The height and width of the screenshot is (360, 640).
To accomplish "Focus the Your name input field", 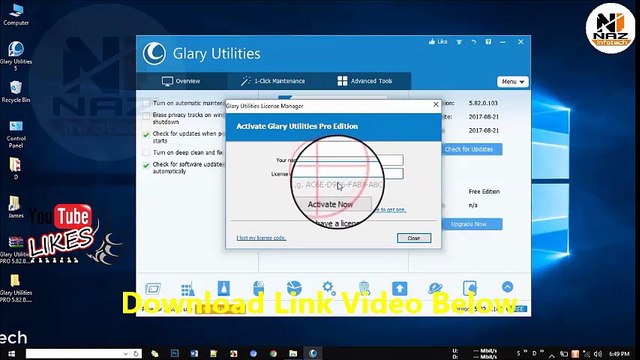I will pyautogui.click(x=349, y=160).
